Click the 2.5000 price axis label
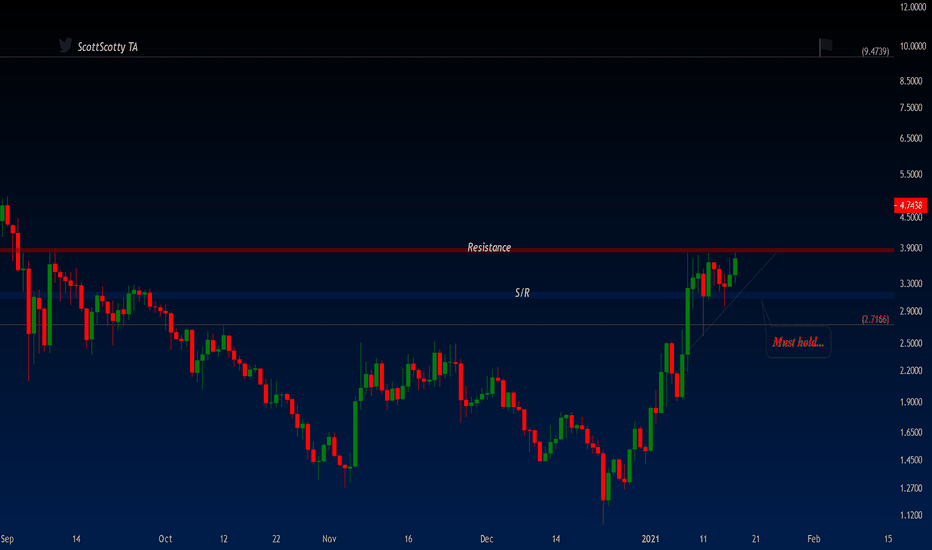This screenshot has width=932, height=550. (911, 343)
